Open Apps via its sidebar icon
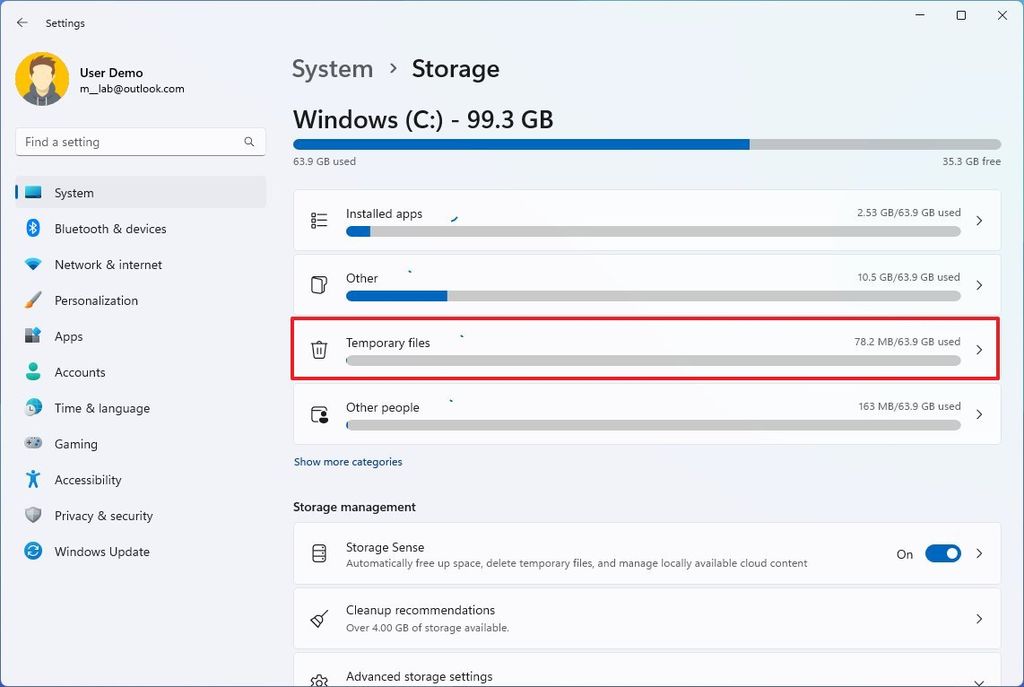1024x687 pixels. 31,336
